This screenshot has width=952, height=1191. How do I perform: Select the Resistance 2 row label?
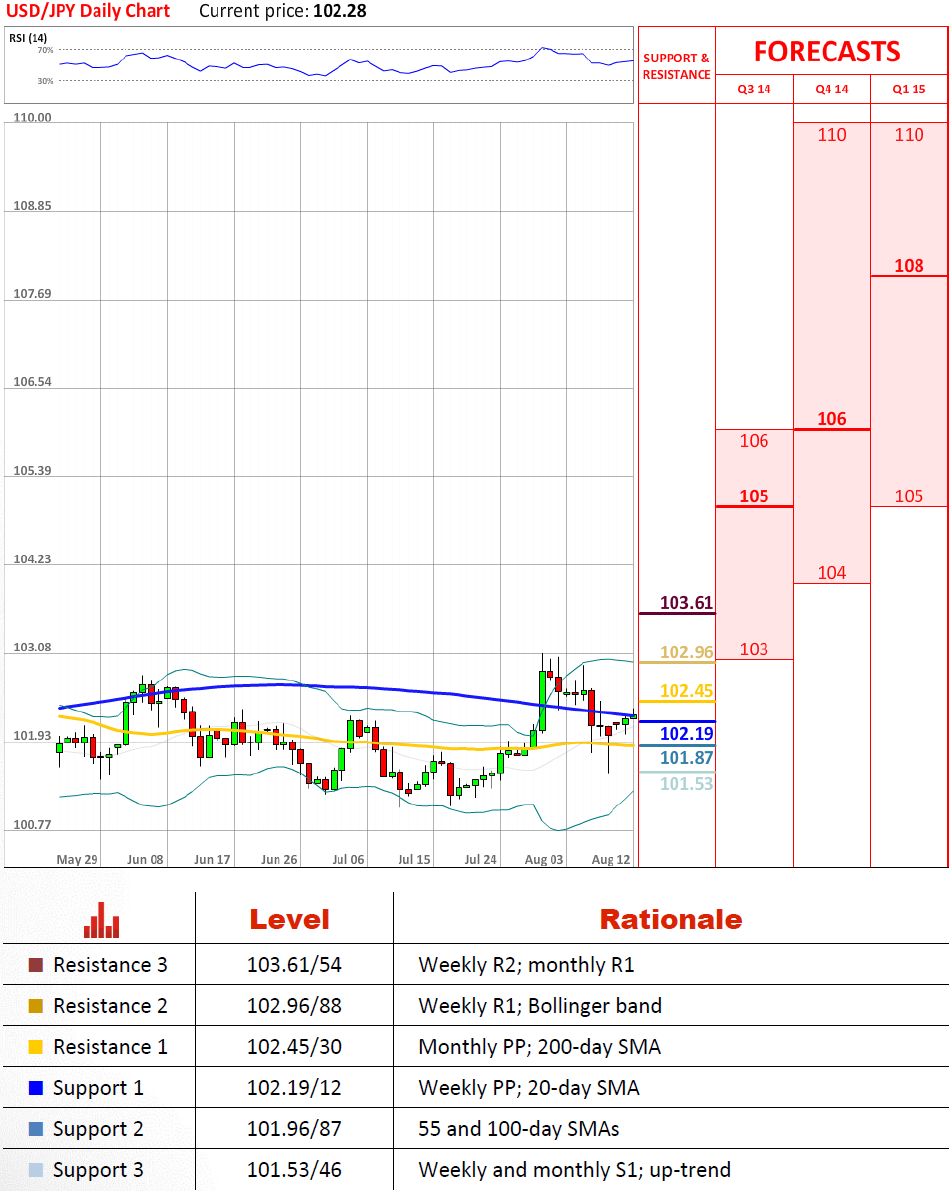tap(110, 1006)
